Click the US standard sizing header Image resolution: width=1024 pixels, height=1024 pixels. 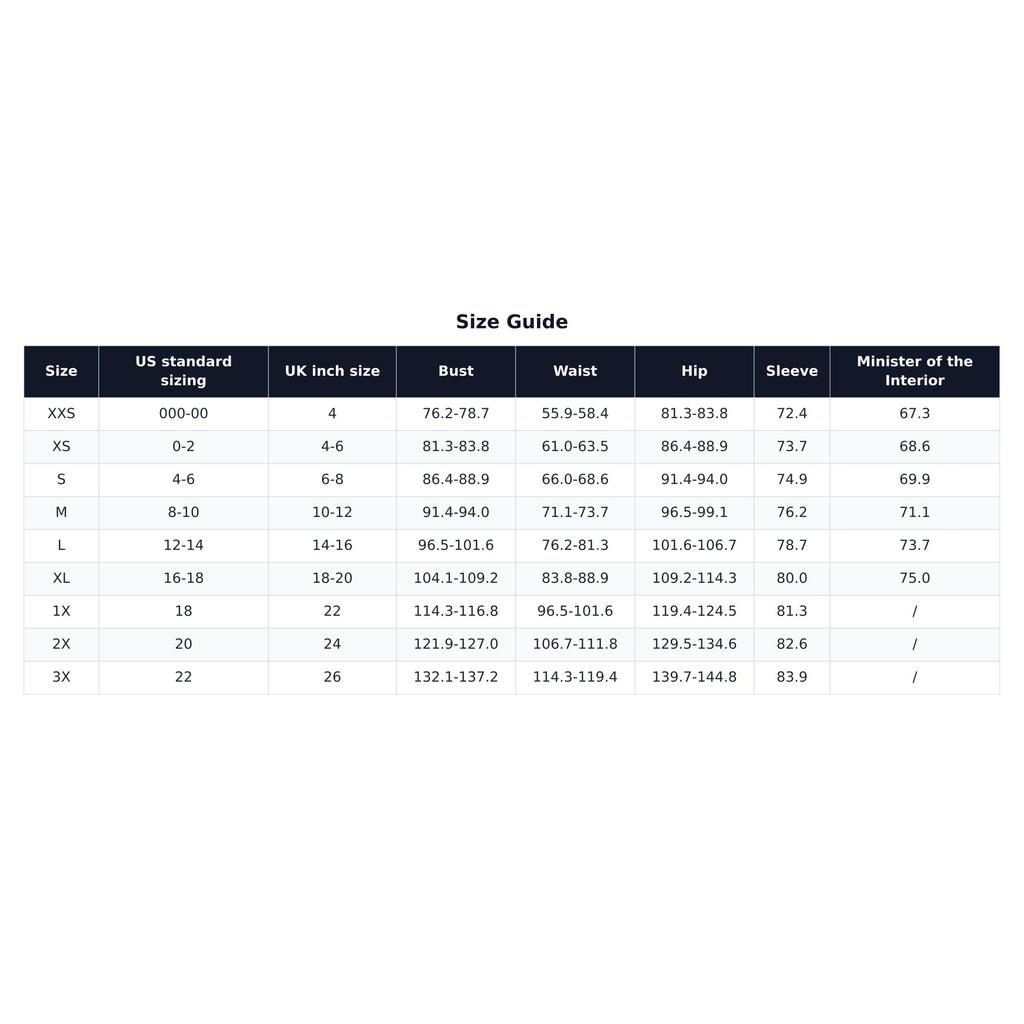pyautogui.click(x=184, y=371)
